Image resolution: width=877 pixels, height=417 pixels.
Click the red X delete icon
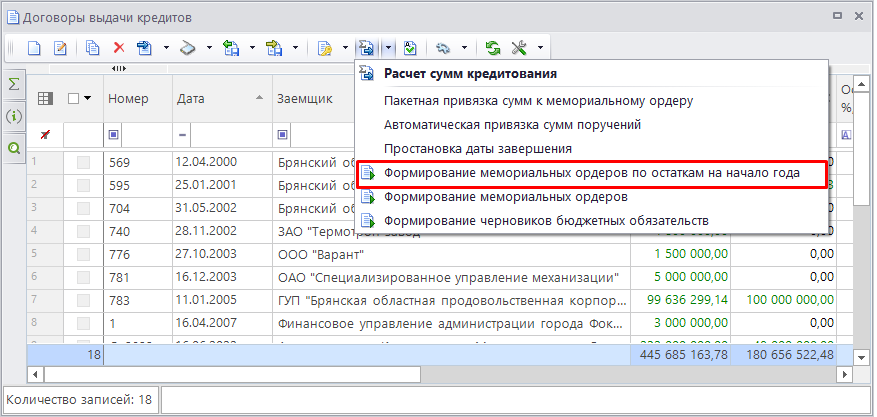[118, 47]
